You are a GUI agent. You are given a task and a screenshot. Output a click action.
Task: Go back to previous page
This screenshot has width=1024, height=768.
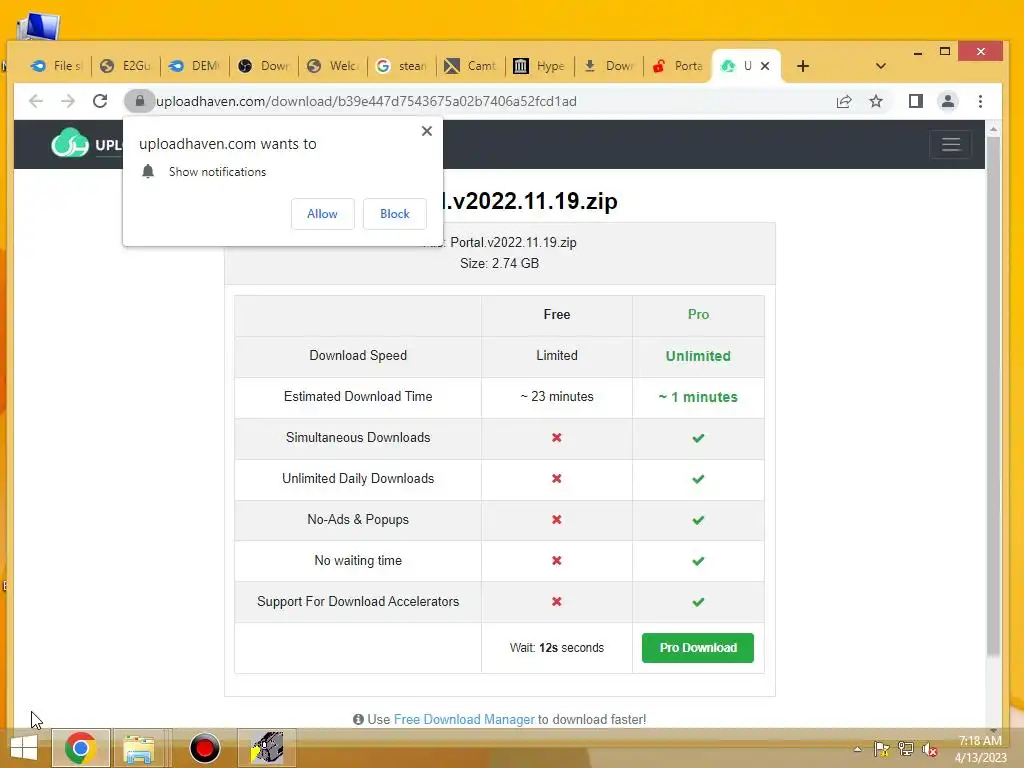36,101
